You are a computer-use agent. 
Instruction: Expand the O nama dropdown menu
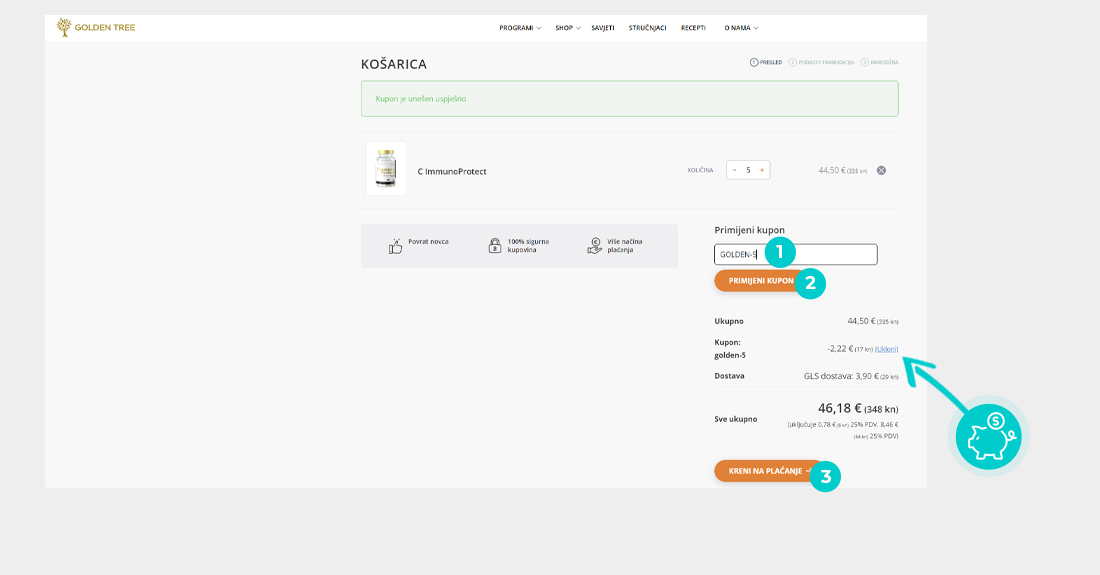(741, 28)
